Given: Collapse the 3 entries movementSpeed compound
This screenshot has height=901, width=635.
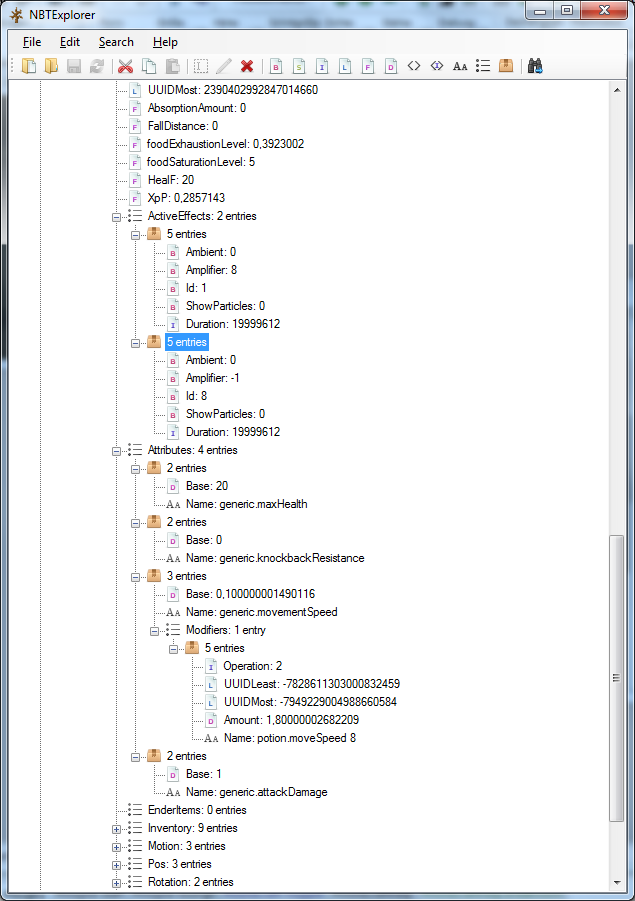Looking at the screenshot, I should [135, 577].
